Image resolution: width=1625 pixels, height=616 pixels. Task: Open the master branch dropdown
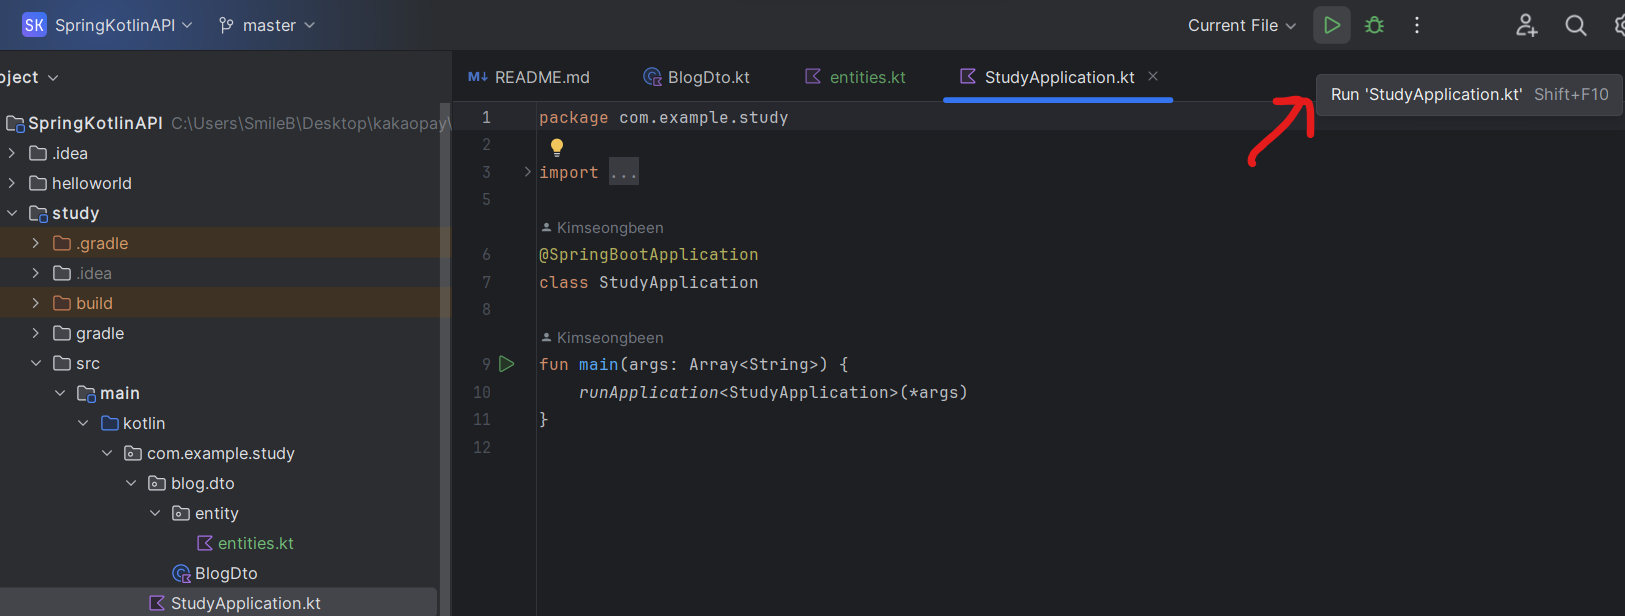tap(268, 25)
